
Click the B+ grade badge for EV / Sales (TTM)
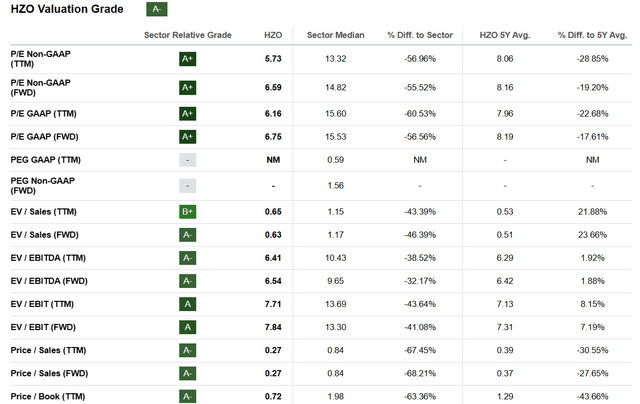(187, 212)
